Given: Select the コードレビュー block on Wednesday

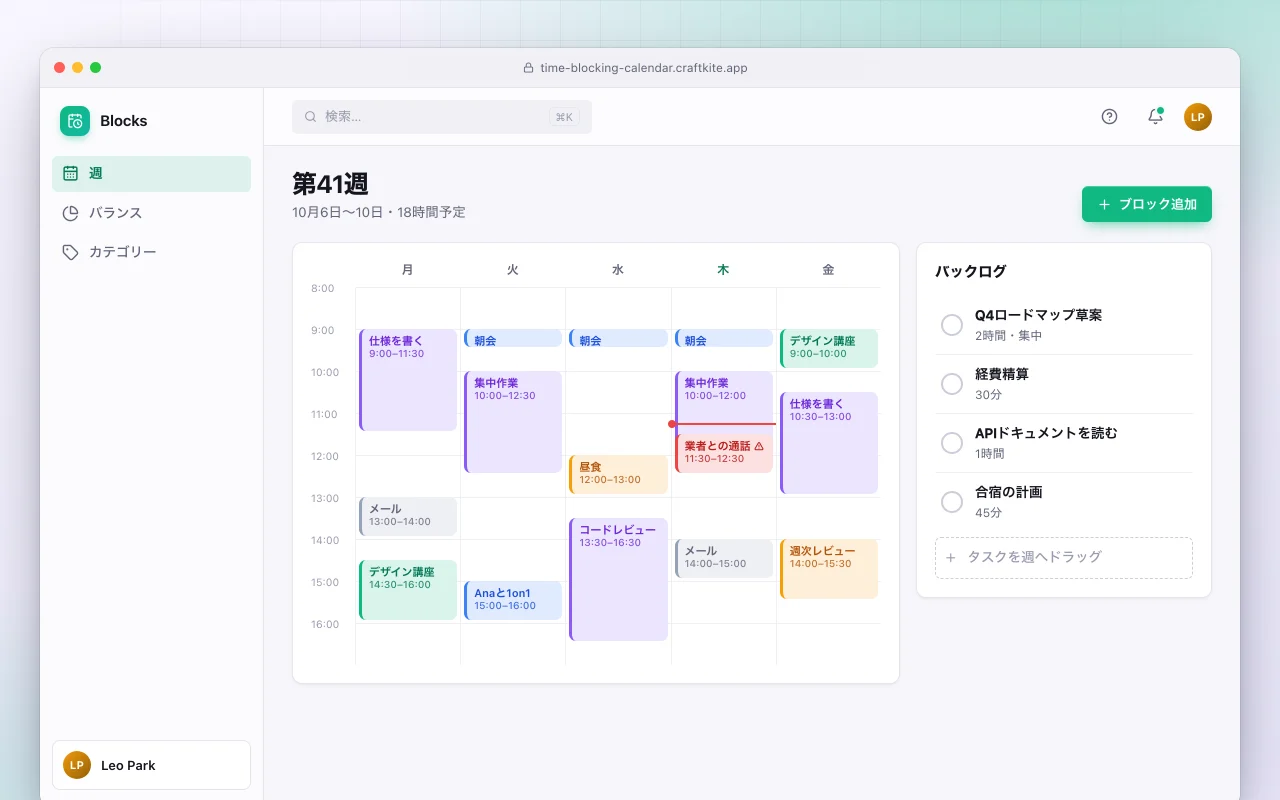Looking at the screenshot, I should (618, 579).
